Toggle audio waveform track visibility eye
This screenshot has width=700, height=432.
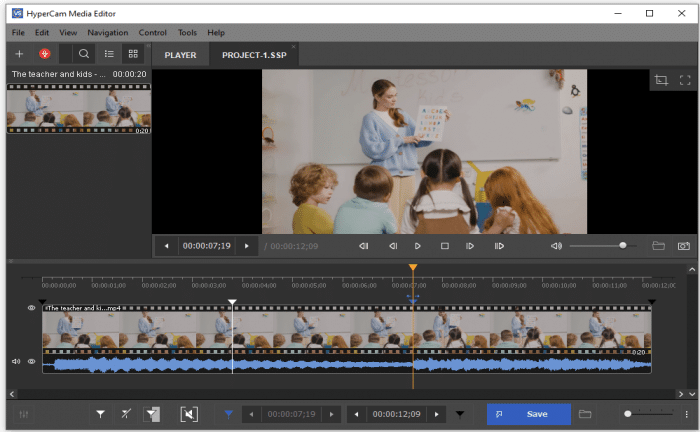pos(32,361)
